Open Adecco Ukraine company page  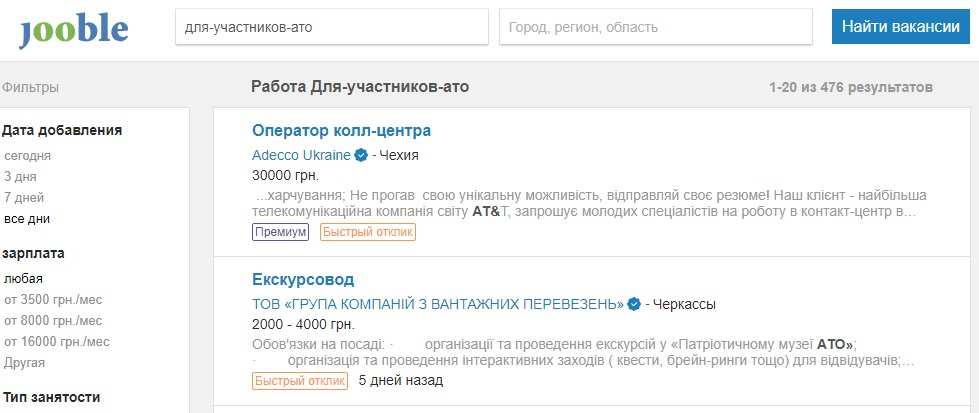tap(301, 155)
